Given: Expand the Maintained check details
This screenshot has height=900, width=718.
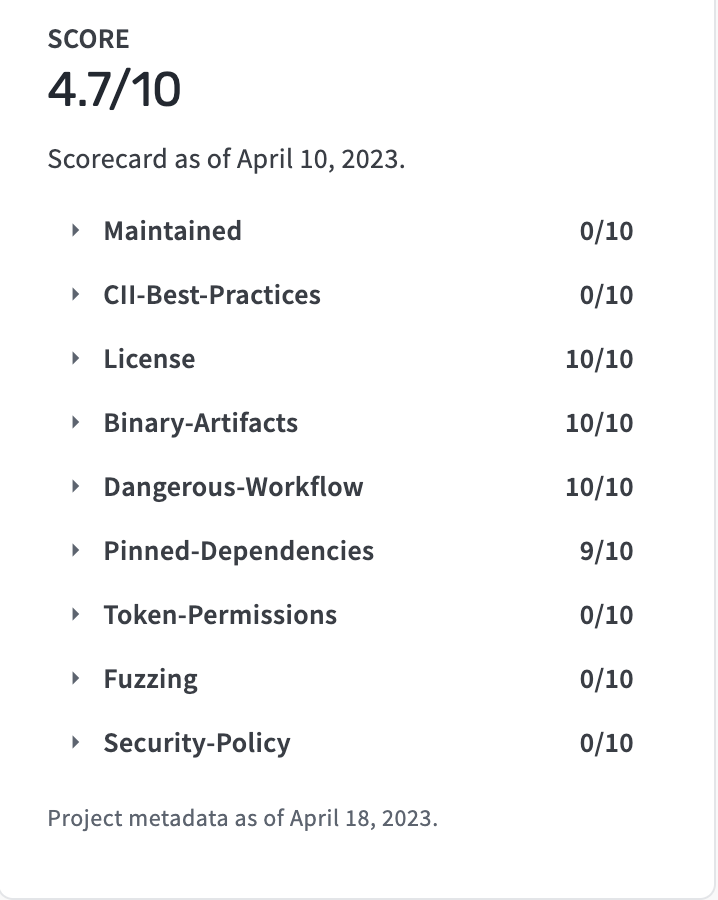Looking at the screenshot, I should coord(75,231).
